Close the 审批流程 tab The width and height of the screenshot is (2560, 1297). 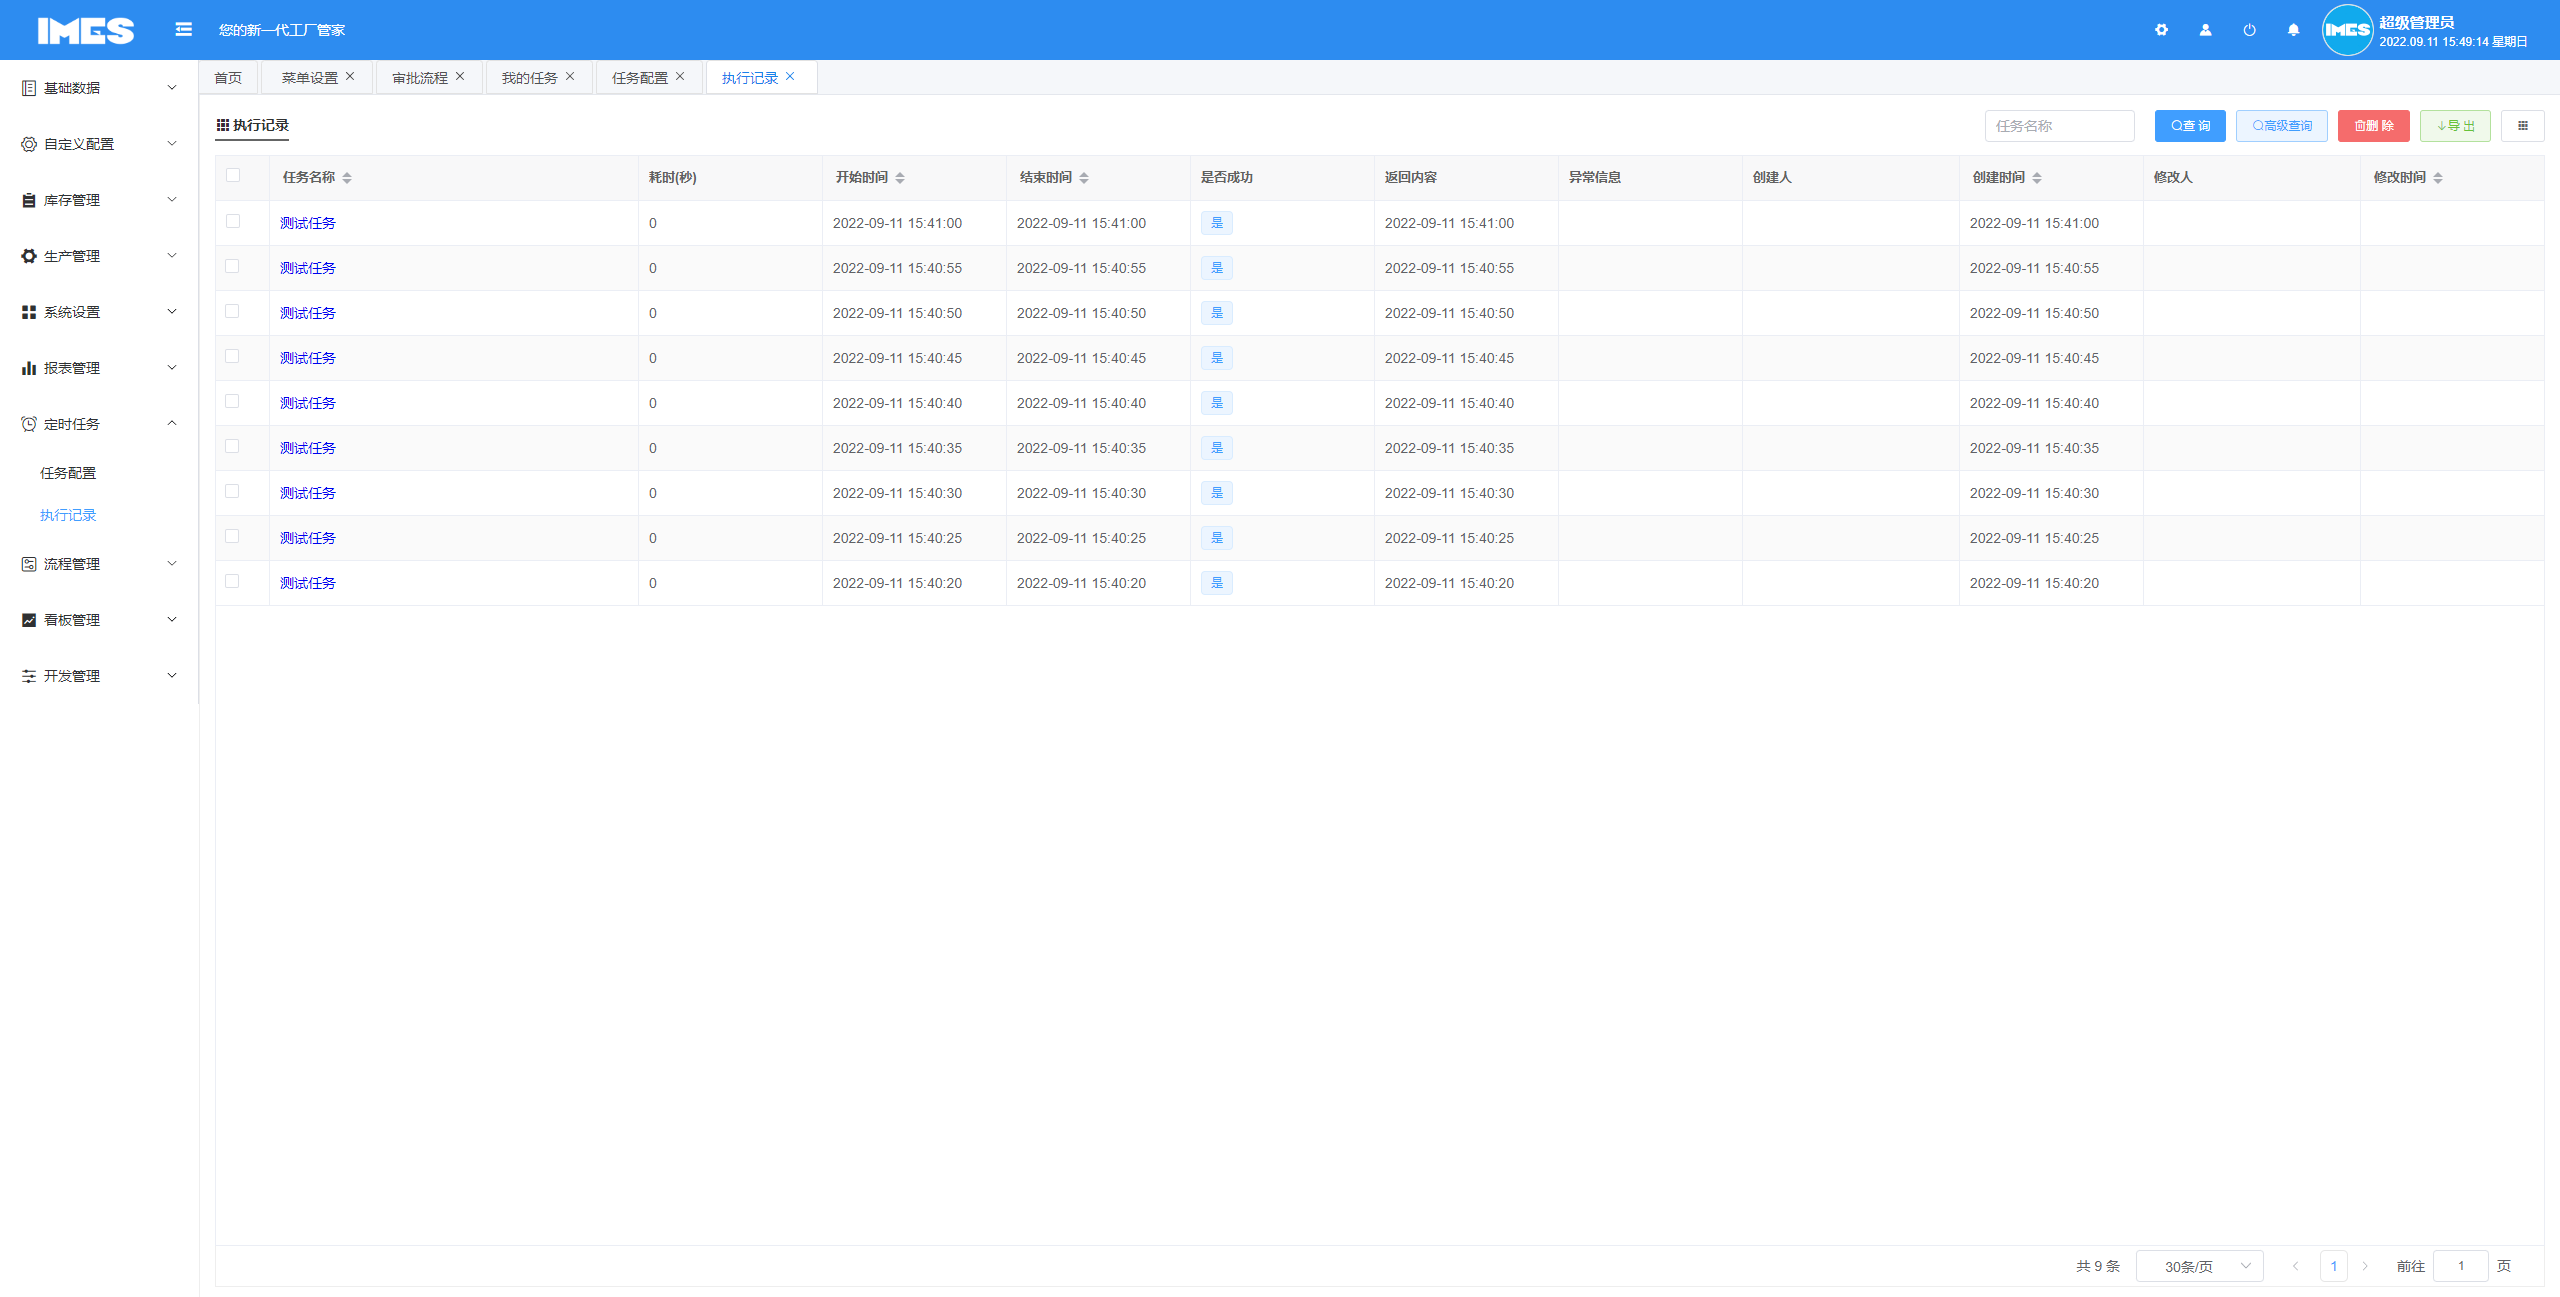coord(460,76)
